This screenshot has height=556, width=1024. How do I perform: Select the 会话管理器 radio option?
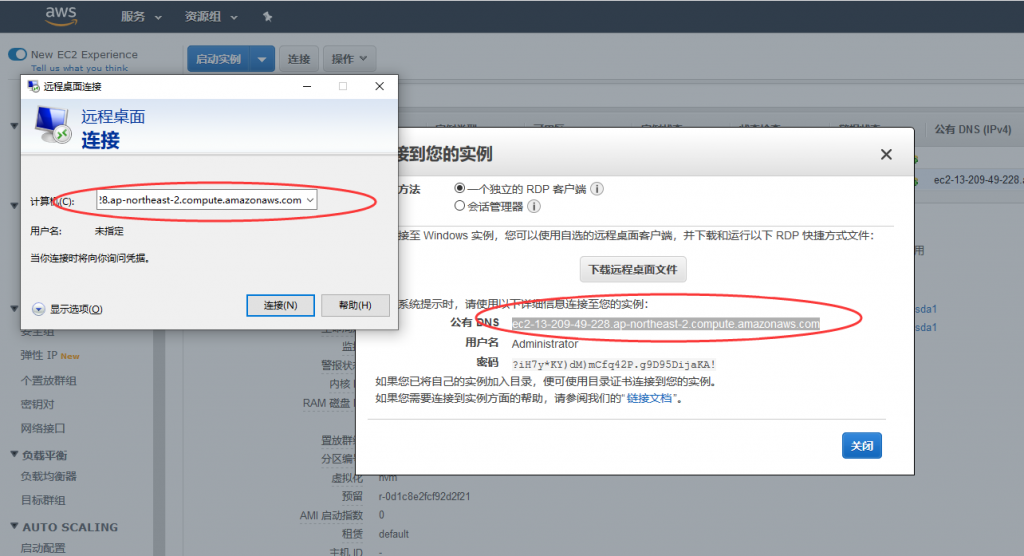[x=460, y=206]
